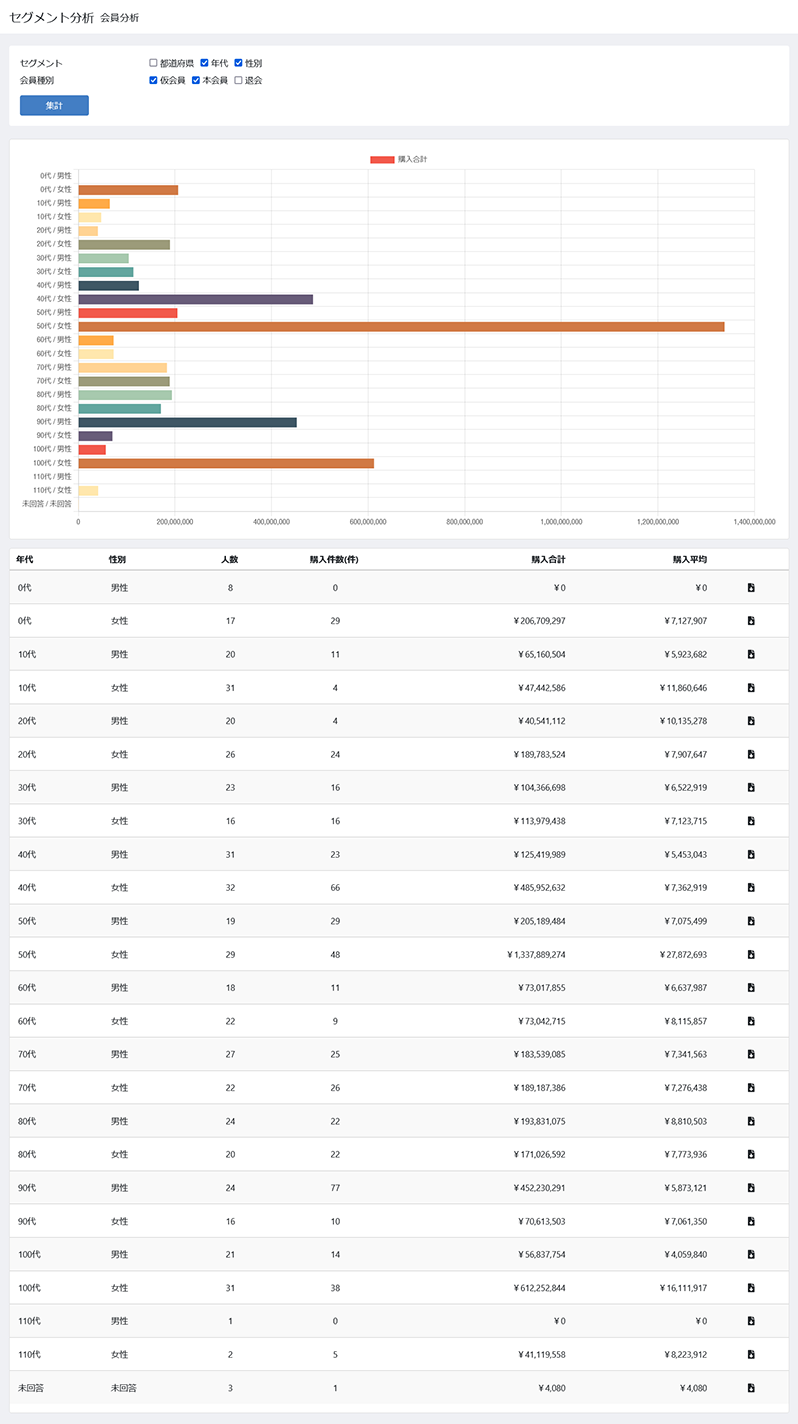Click the 100代 / 女性 chart bar

point(226,463)
